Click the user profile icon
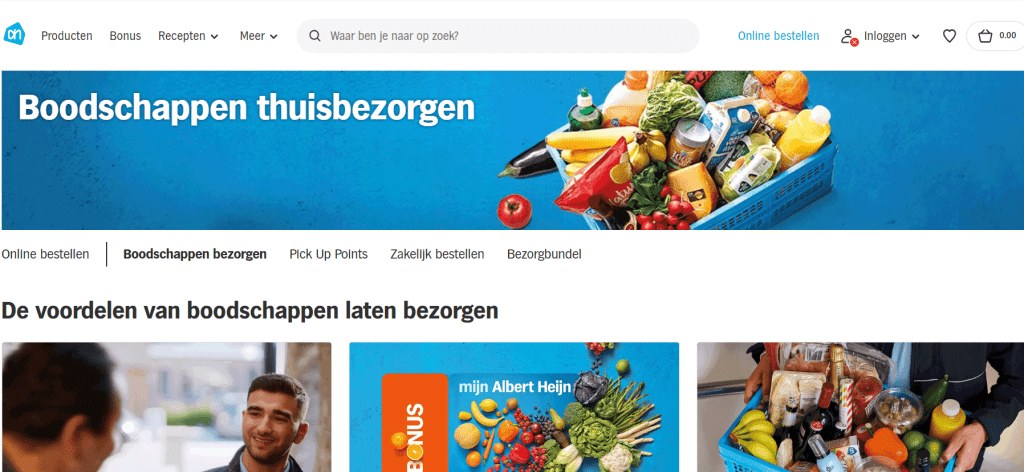The image size is (1024, 472). tap(848, 37)
